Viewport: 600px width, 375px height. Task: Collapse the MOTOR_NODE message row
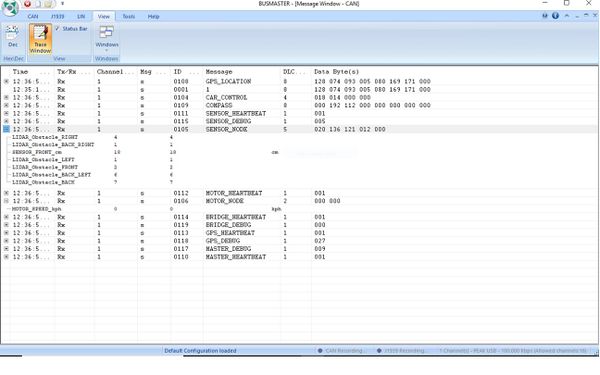7,201
